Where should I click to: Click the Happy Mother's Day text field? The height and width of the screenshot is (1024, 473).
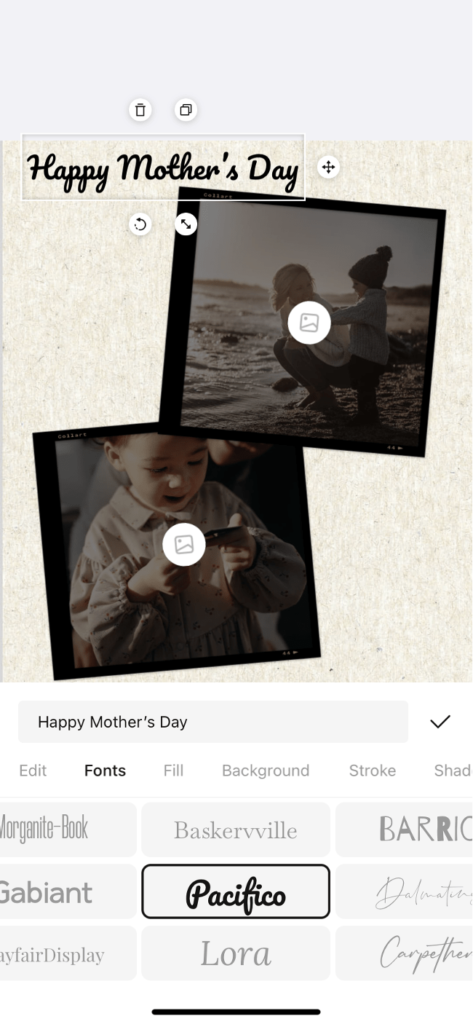(213, 722)
